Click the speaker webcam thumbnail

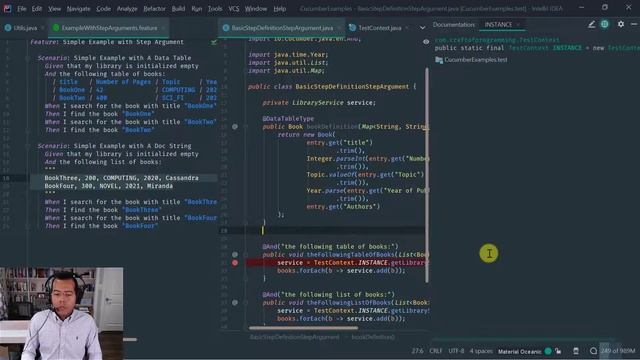click(61, 313)
